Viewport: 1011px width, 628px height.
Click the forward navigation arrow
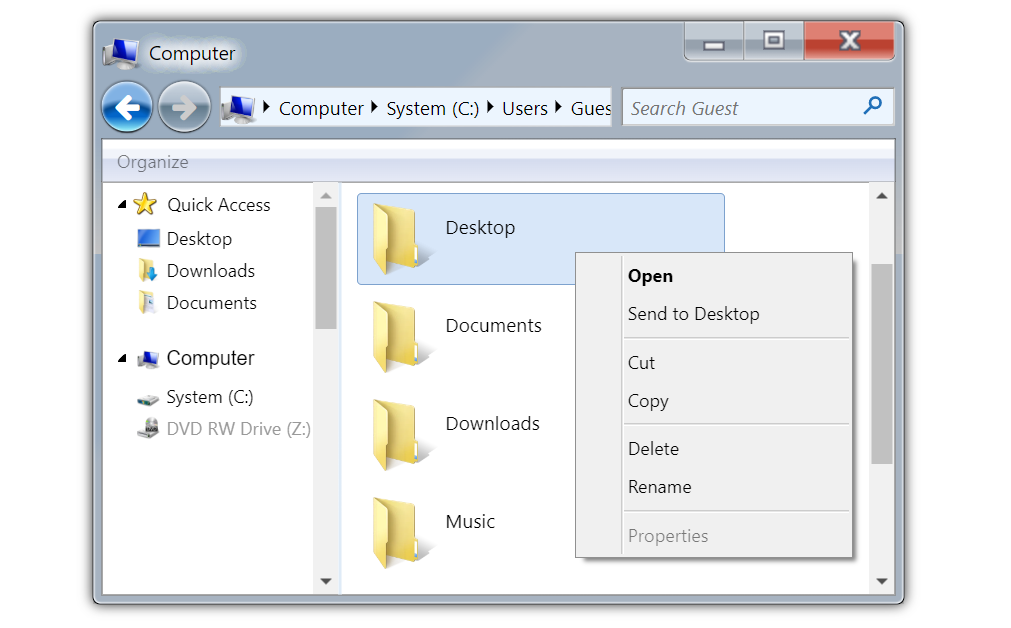184,107
